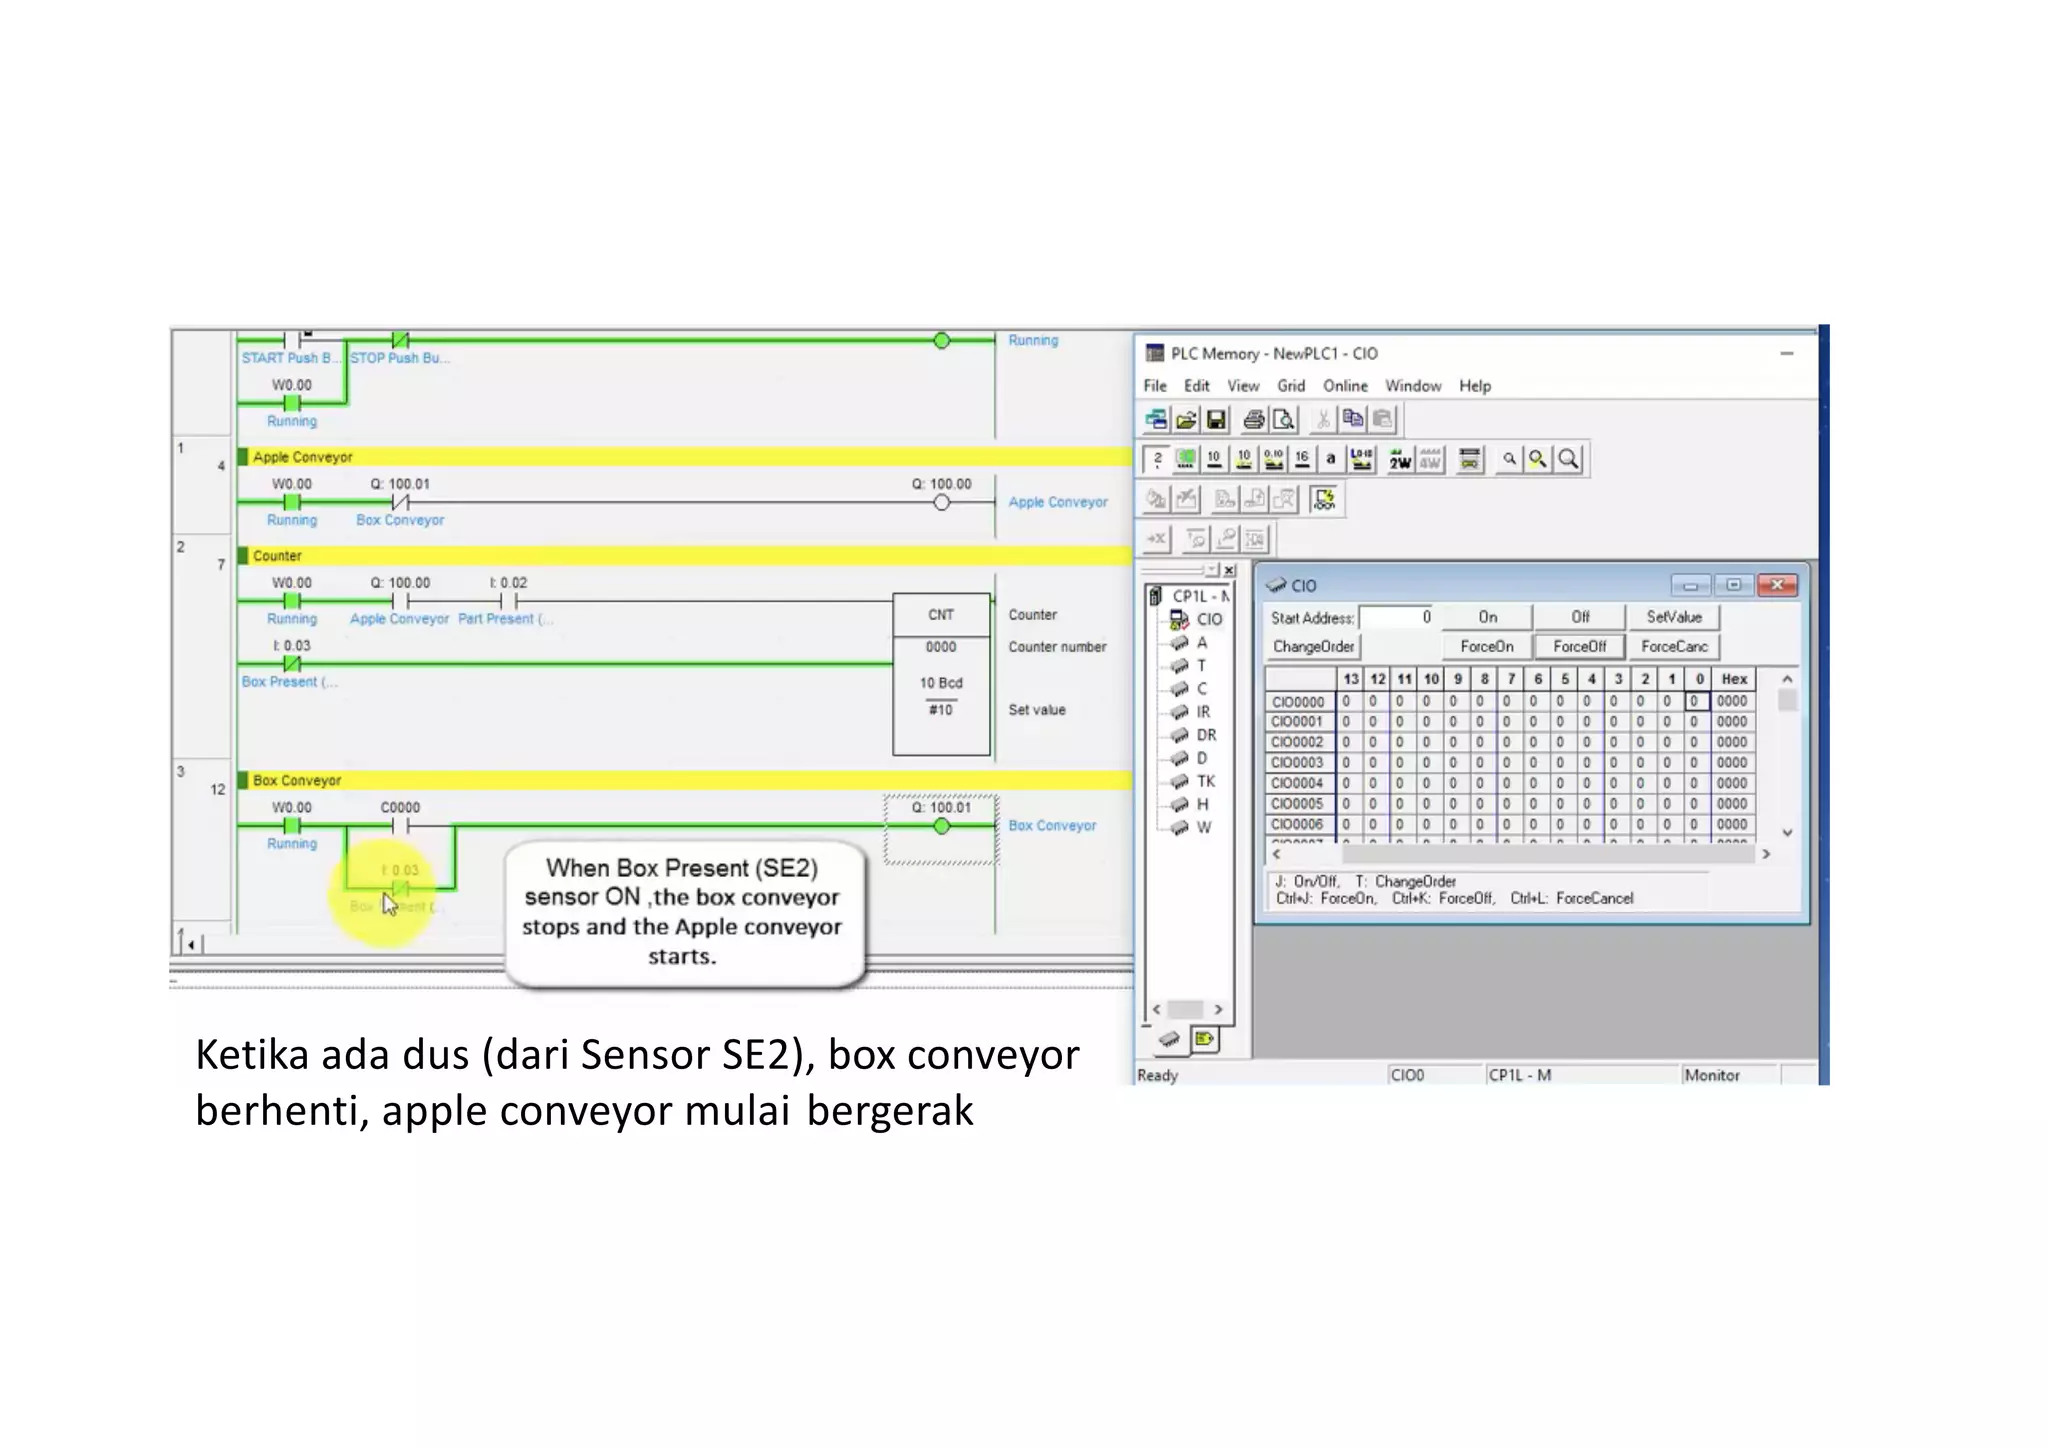The image size is (2048, 1448).
Task: Open the Online menu
Action: [1345, 386]
